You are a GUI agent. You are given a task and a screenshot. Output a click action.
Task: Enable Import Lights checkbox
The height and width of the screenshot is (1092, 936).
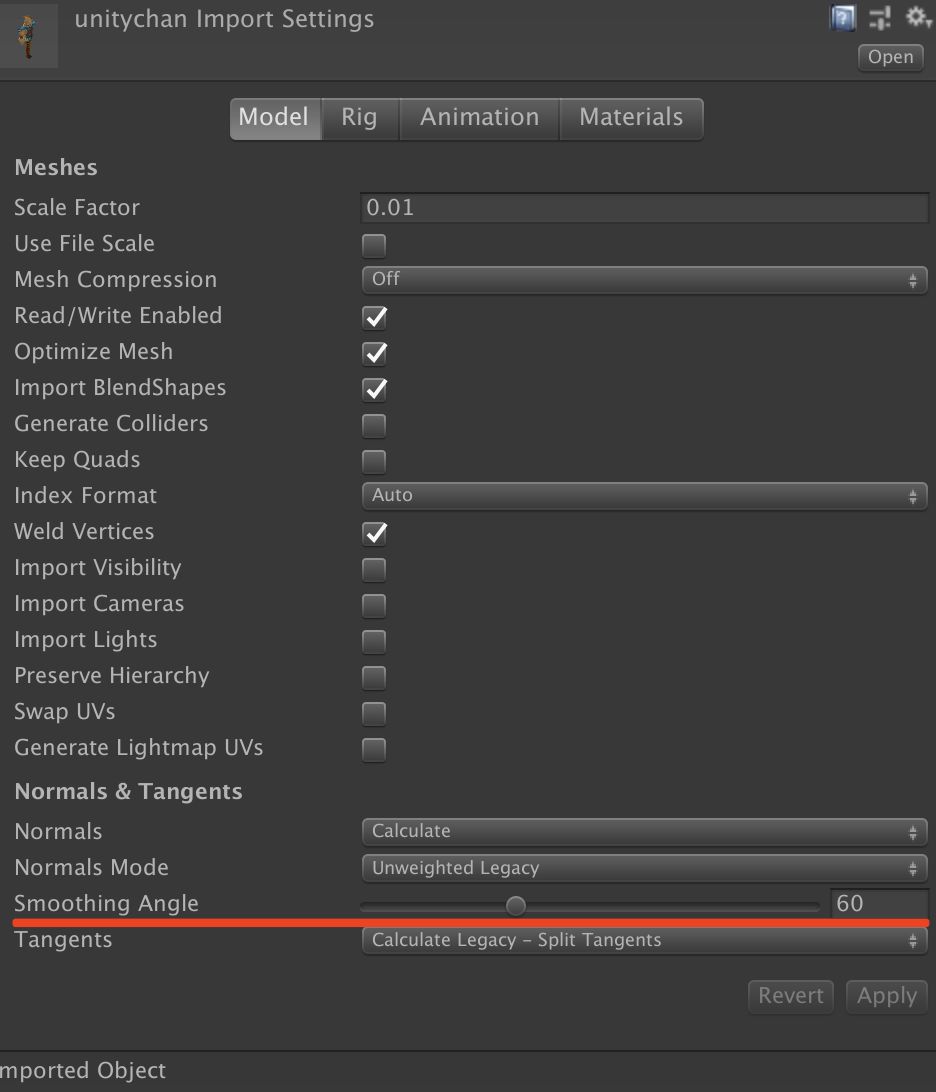(x=374, y=641)
